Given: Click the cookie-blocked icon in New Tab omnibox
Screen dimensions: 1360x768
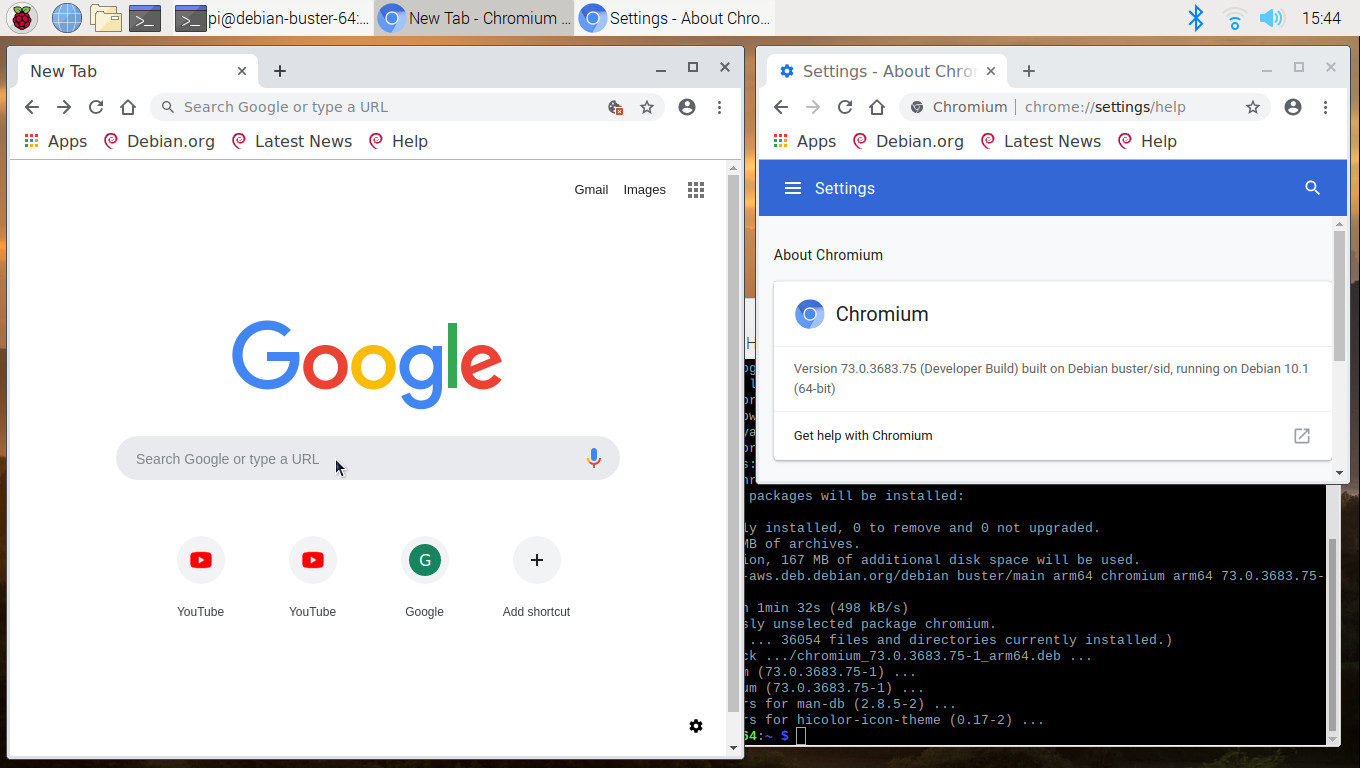Looking at the screenshot, I should (616, 107).
